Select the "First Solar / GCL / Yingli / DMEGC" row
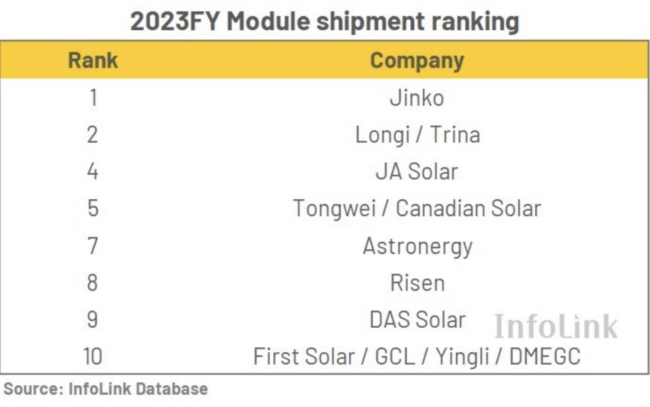This screenshot has width=650, height=407. click(416, 356)
